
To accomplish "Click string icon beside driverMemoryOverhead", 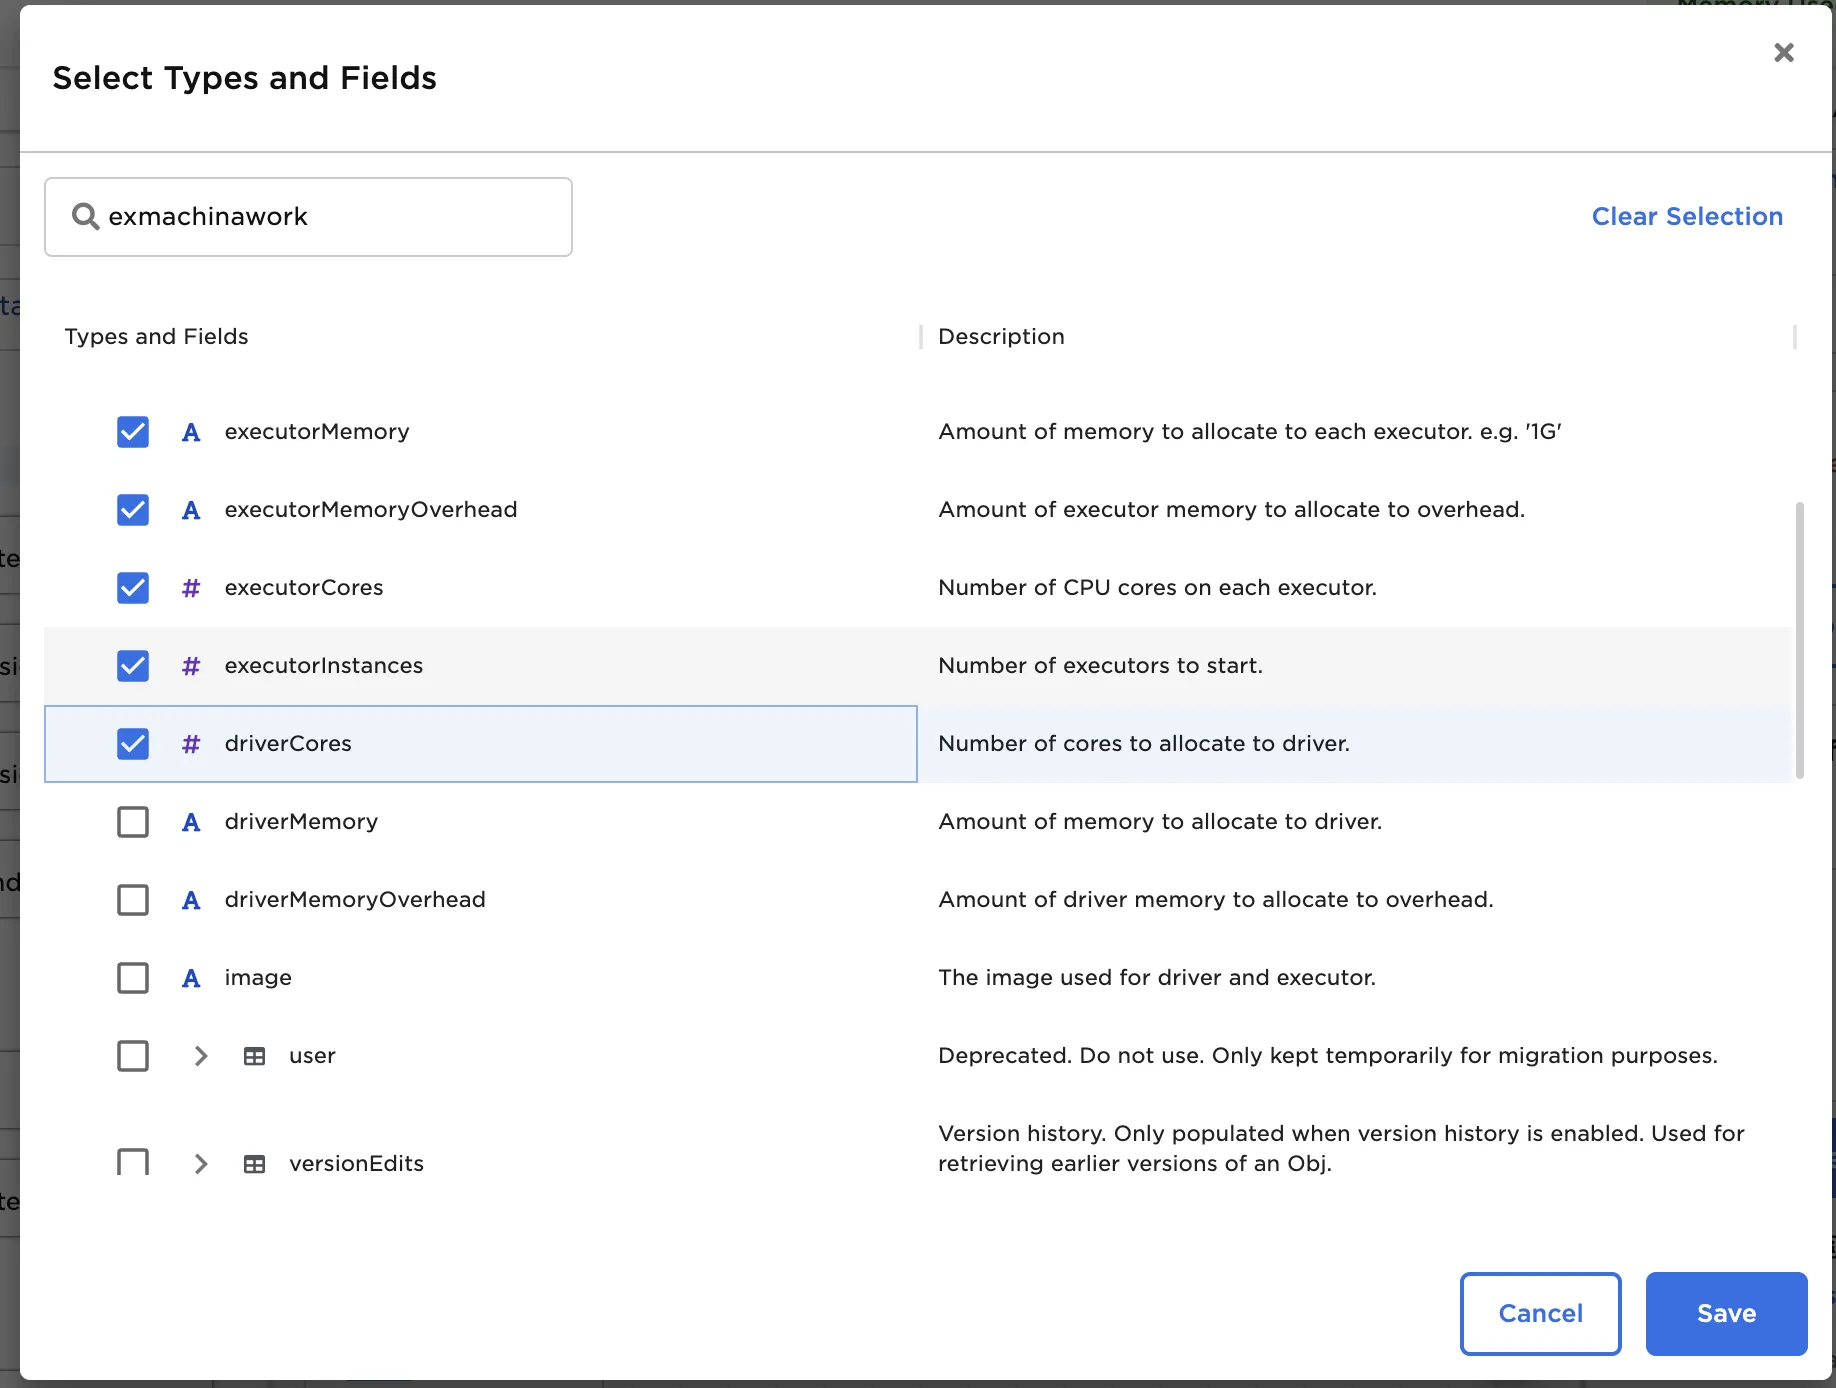I will click(x=191, y=900).
